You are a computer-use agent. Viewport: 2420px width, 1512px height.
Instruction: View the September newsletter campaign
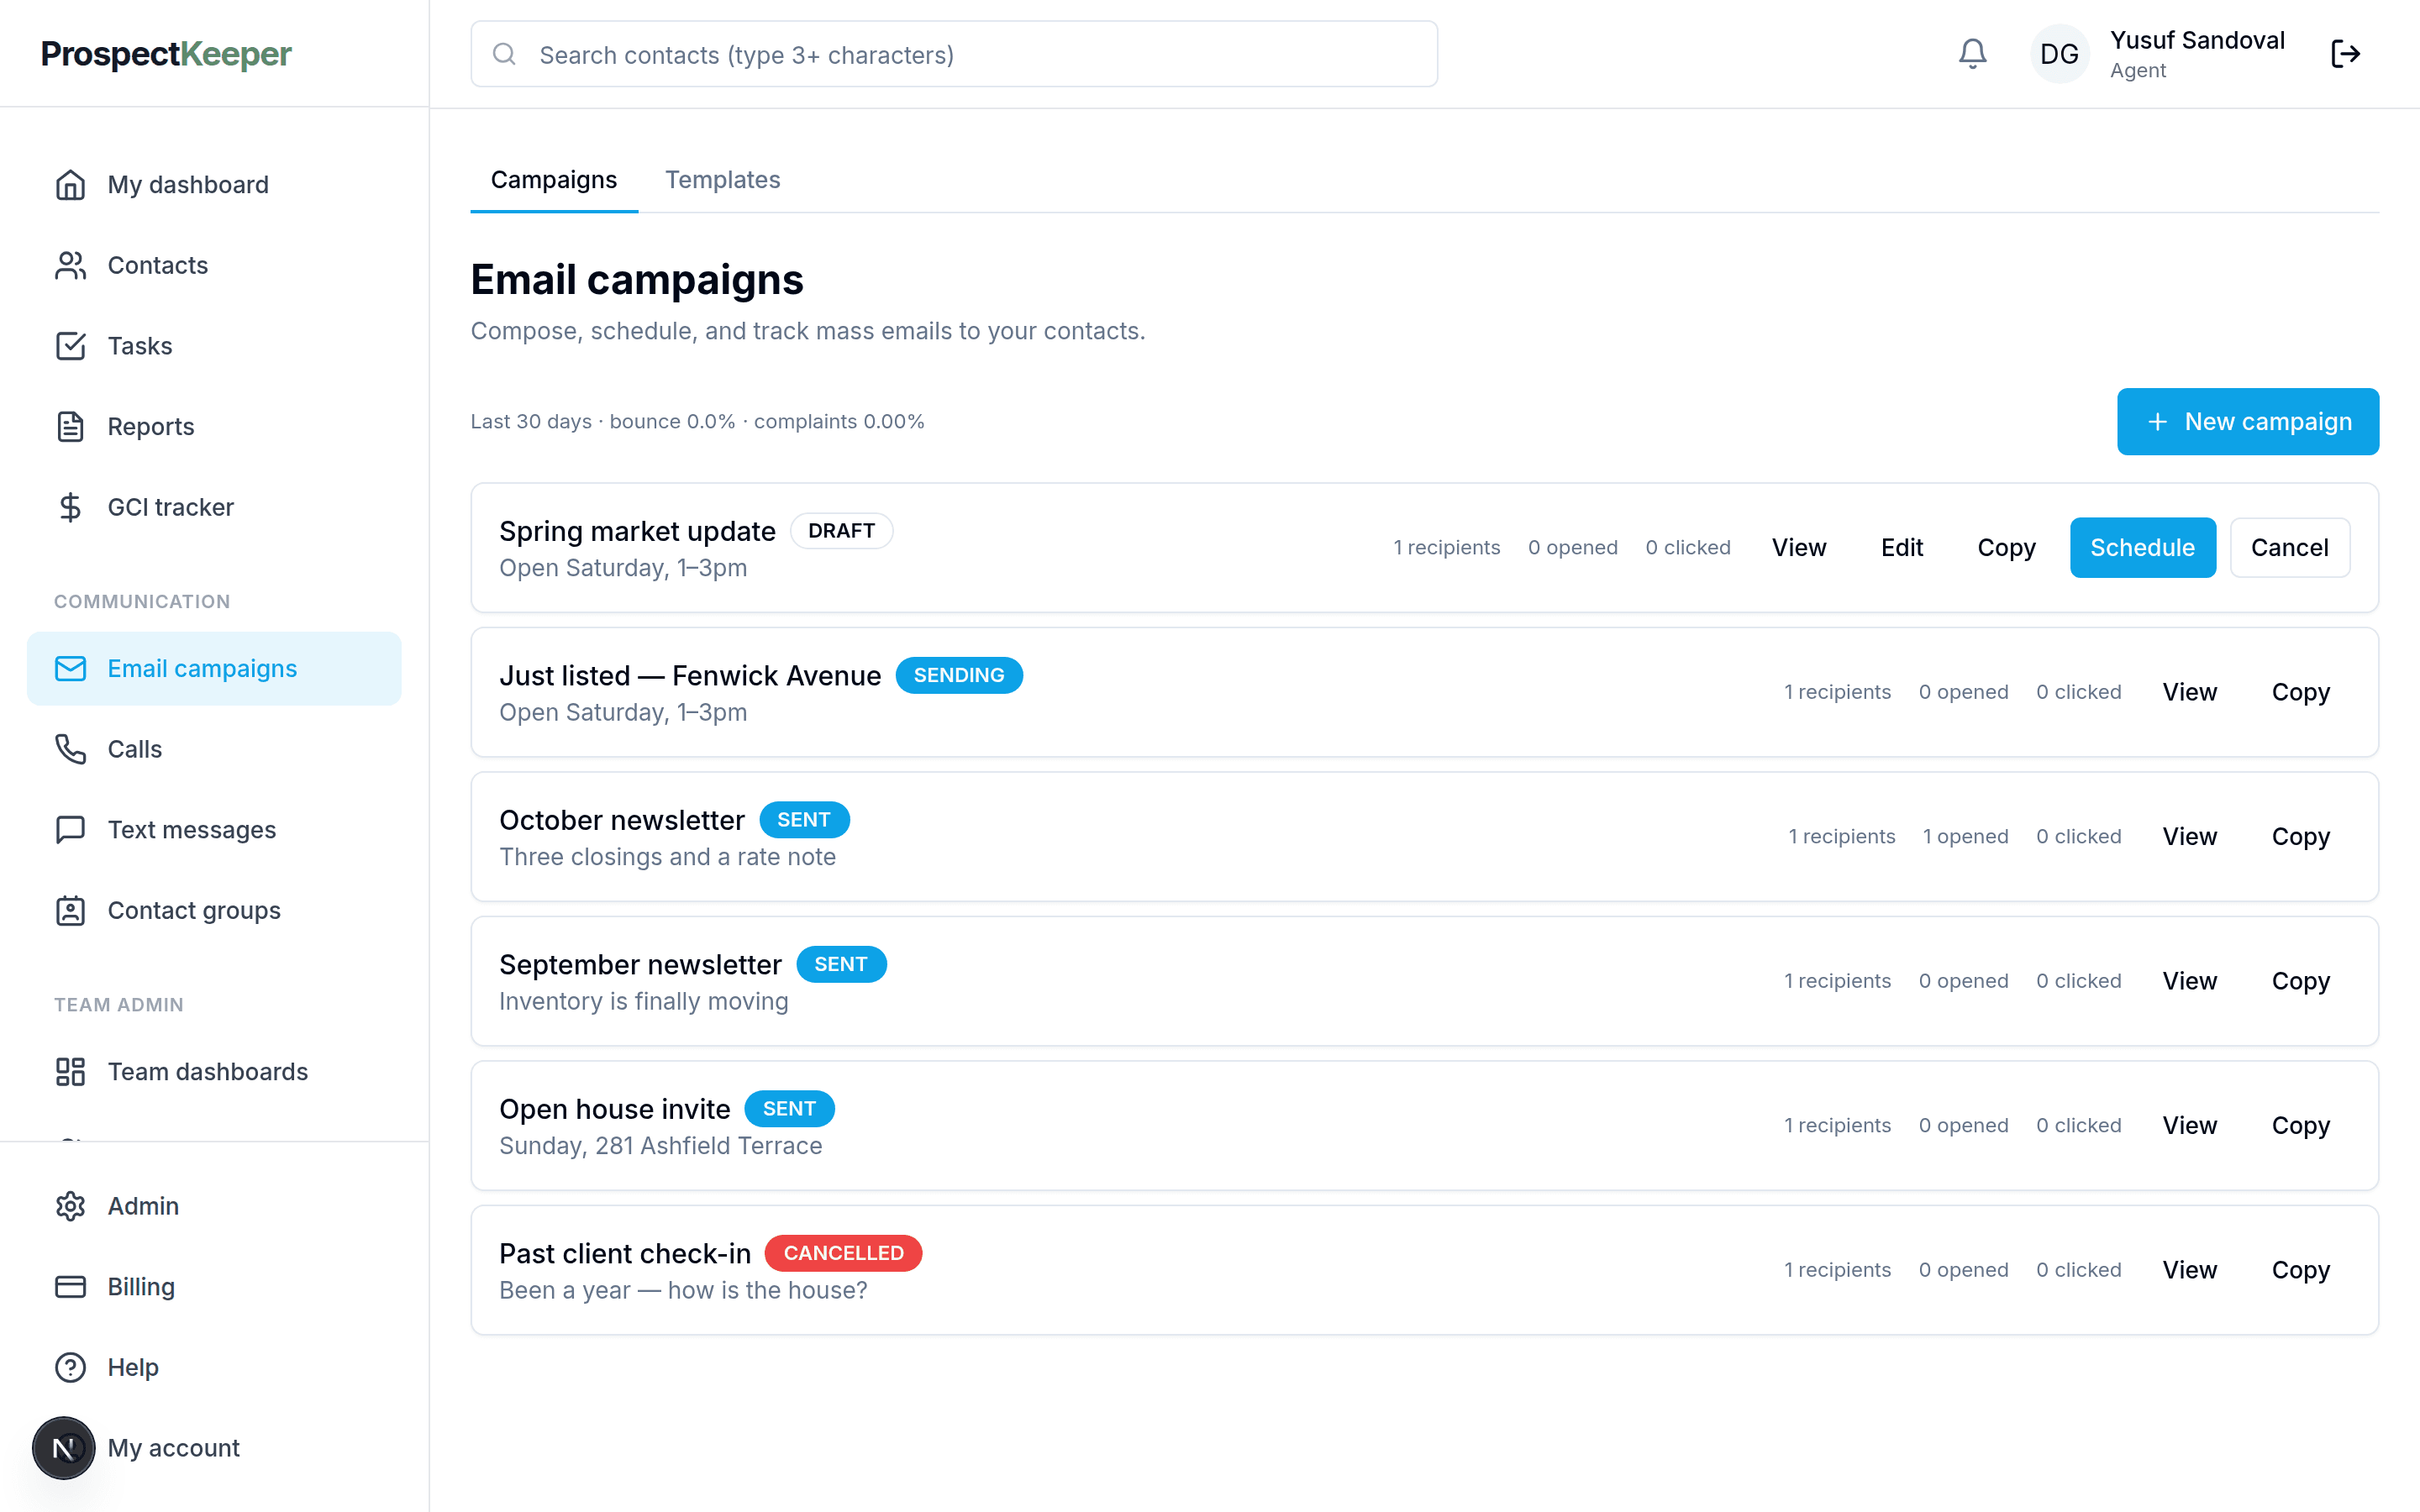tap(2189, 981)
